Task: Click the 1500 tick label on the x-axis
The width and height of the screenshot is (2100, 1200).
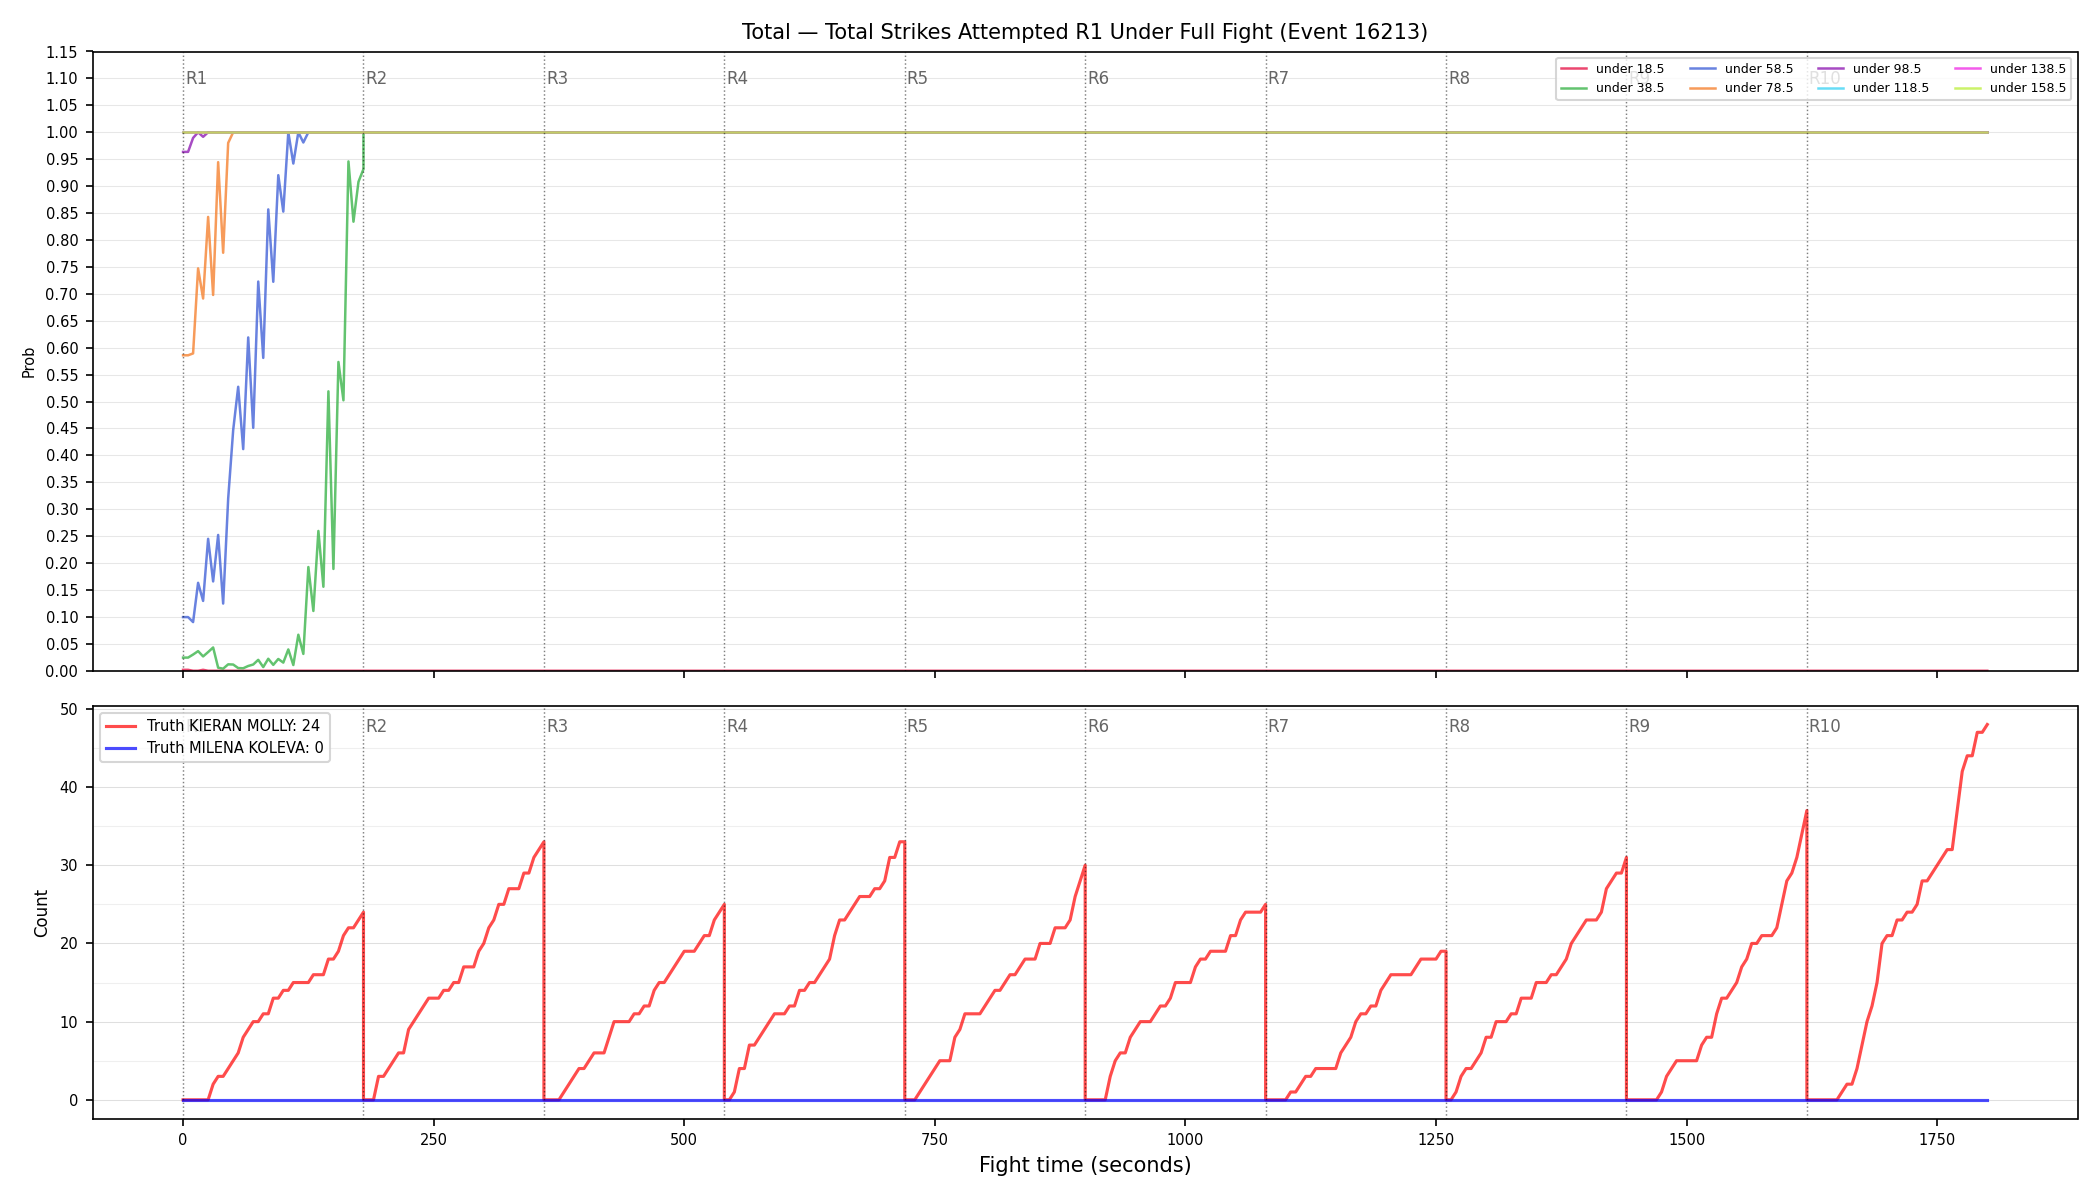Action: click(x=1687, y=1139)
